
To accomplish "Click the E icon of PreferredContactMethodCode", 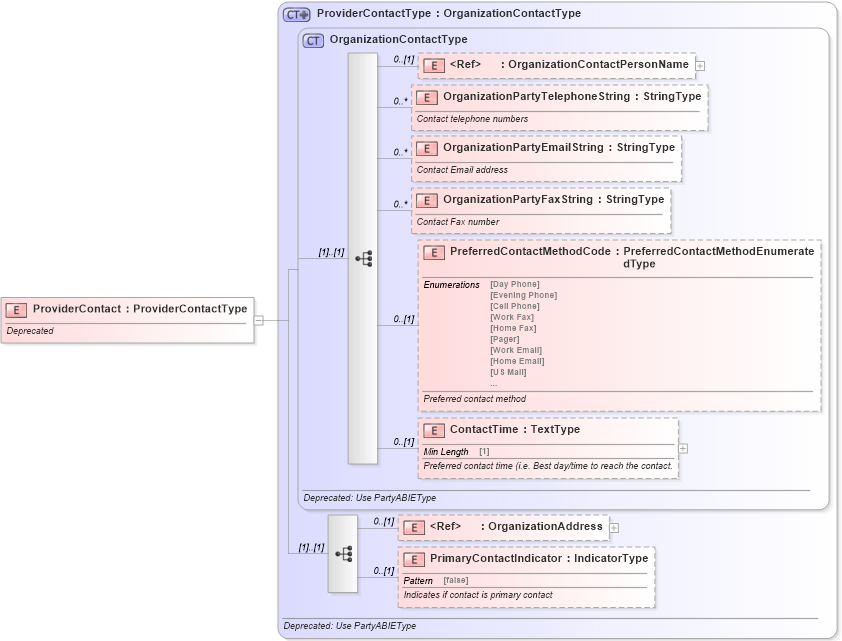I will tap(434, 253).
